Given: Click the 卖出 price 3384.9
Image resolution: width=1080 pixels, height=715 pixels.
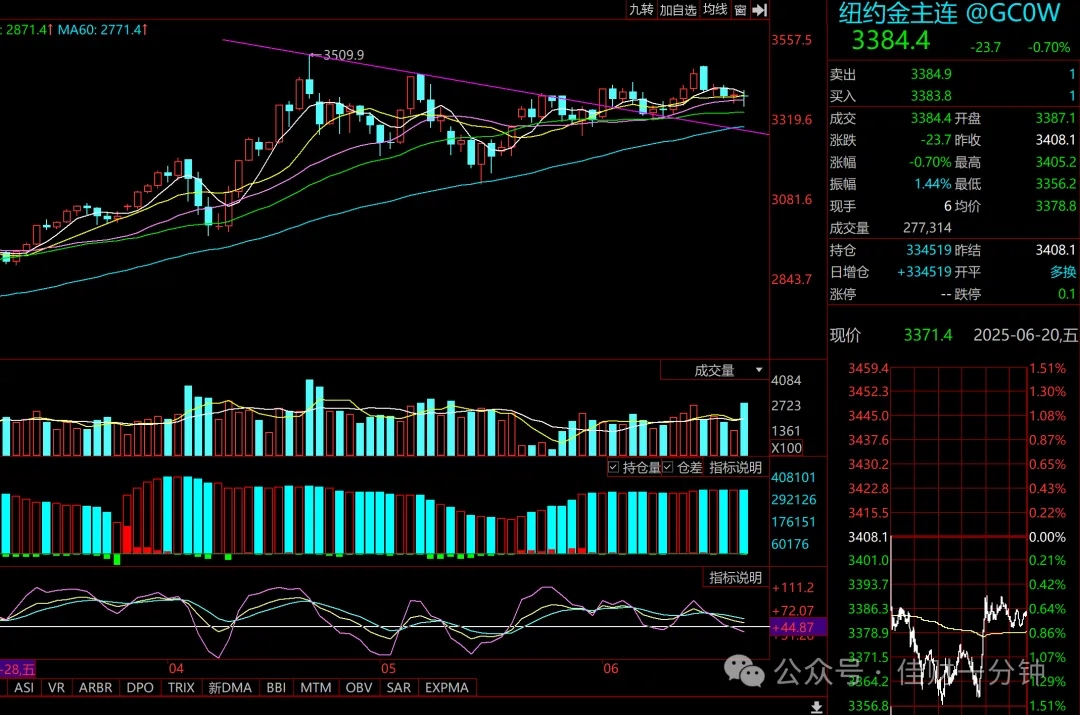Looking at the screenshot, I should pos(931,74).
